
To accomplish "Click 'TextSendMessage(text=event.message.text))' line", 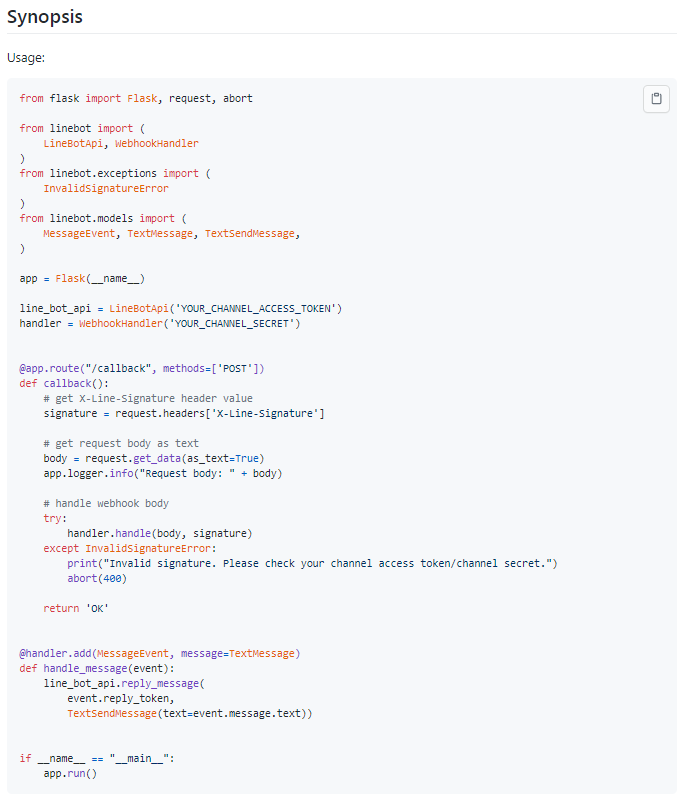I will [x=190, y=713].
